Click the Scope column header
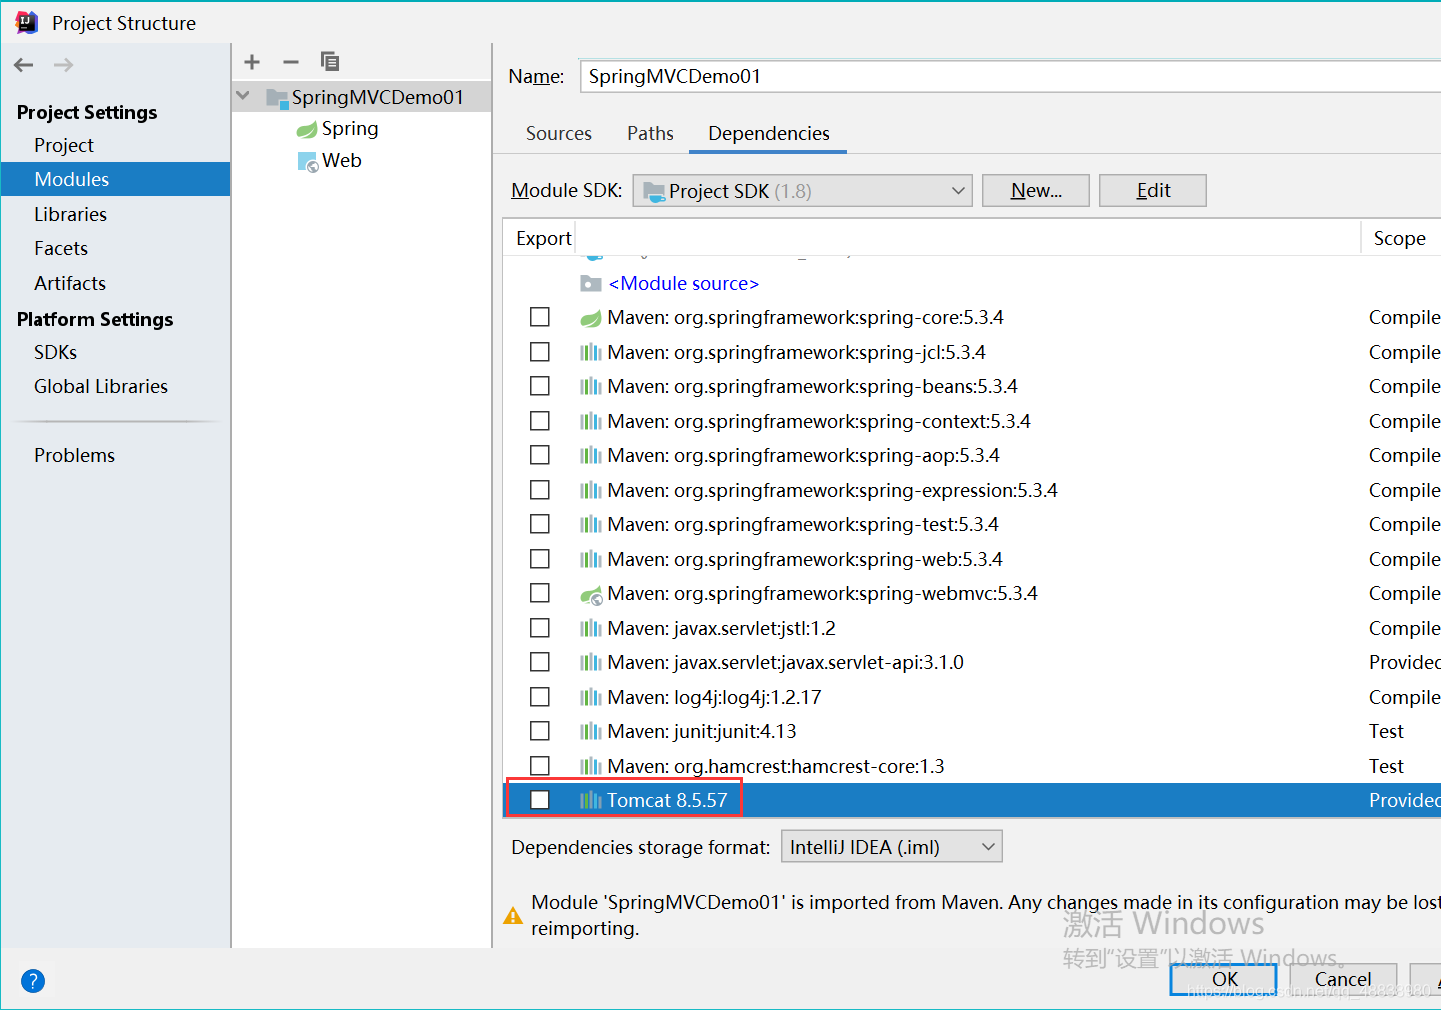 tap(1399, 238)
